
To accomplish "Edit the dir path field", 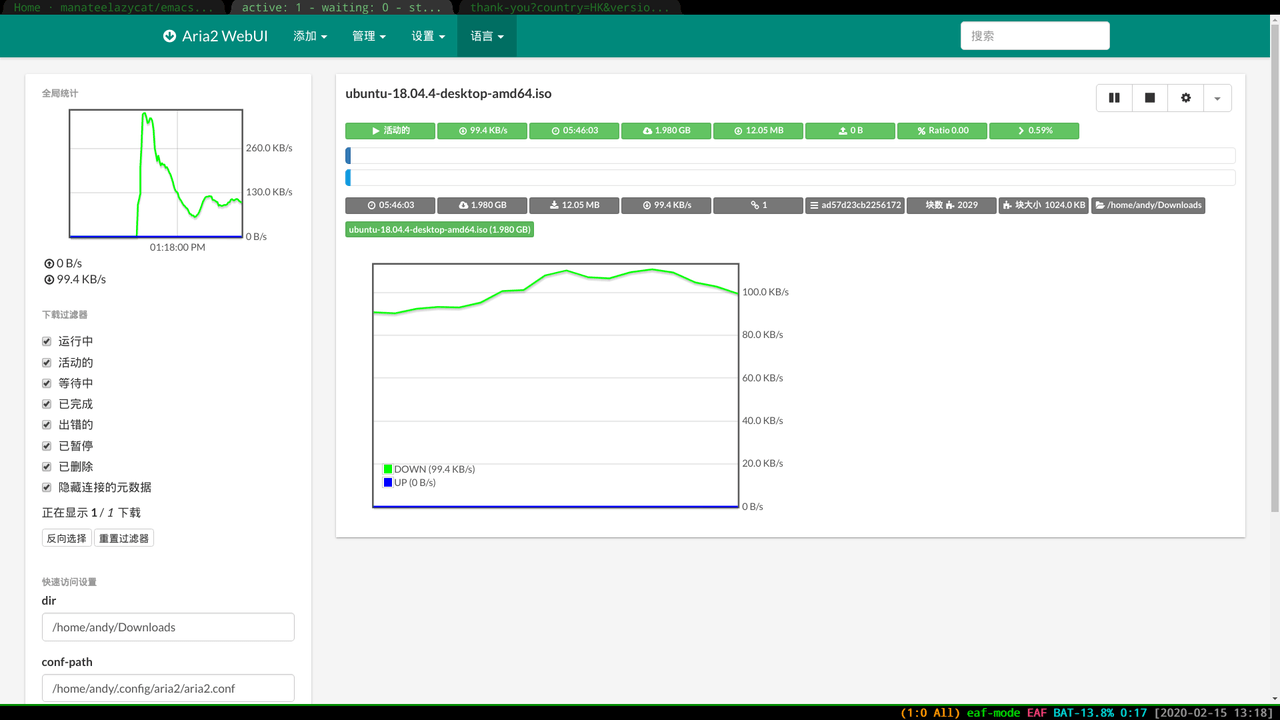I will (x=168, y=627).
